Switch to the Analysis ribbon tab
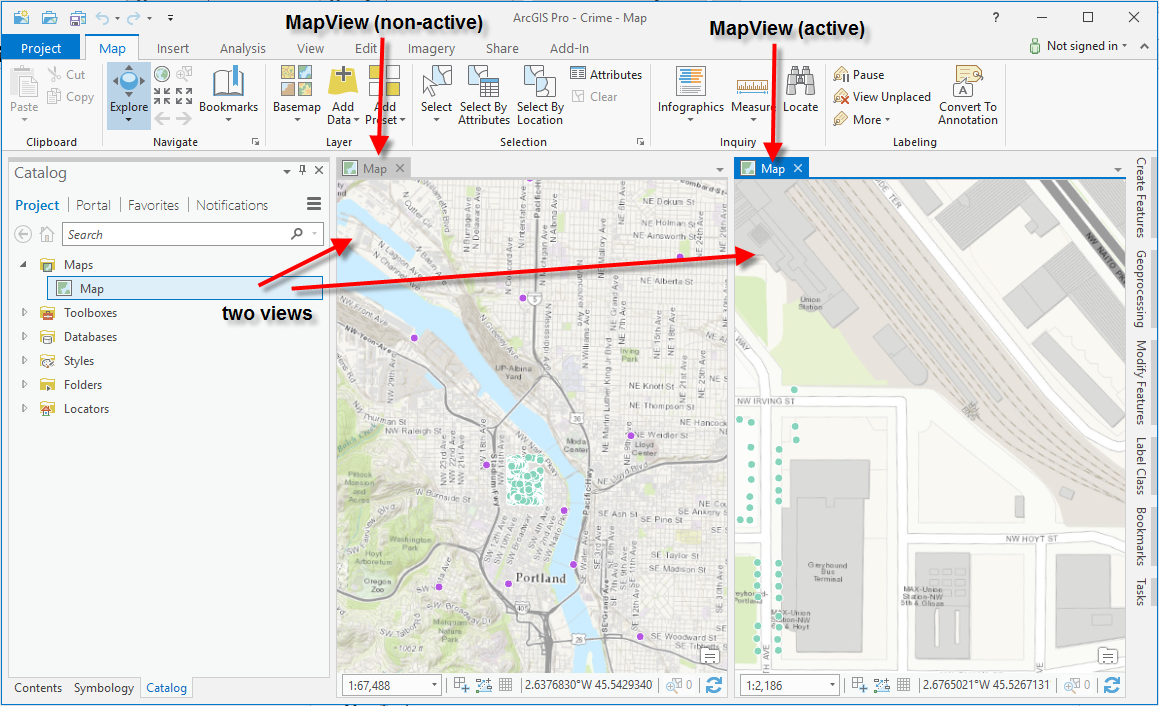The width and height of the screenshot is (1159, 706). (x=243, y=47)
